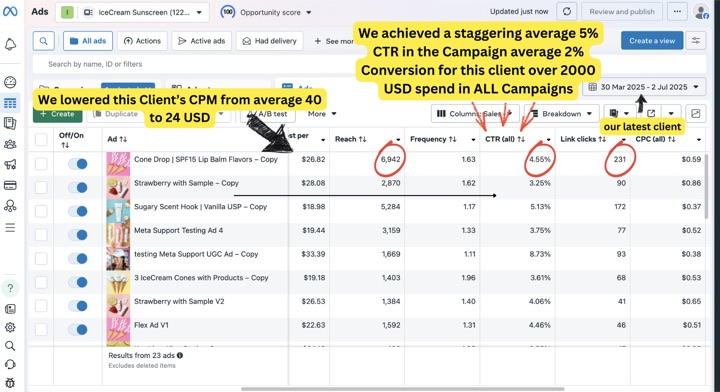Image resolution: width=720 pixels, height=392 pixels.
Task: Click the Review and publish button
Action: pyautogui.click(x=622, y=11)
